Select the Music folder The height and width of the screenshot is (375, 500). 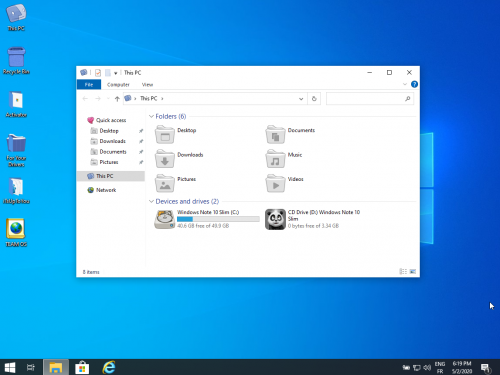coord(284,159)
